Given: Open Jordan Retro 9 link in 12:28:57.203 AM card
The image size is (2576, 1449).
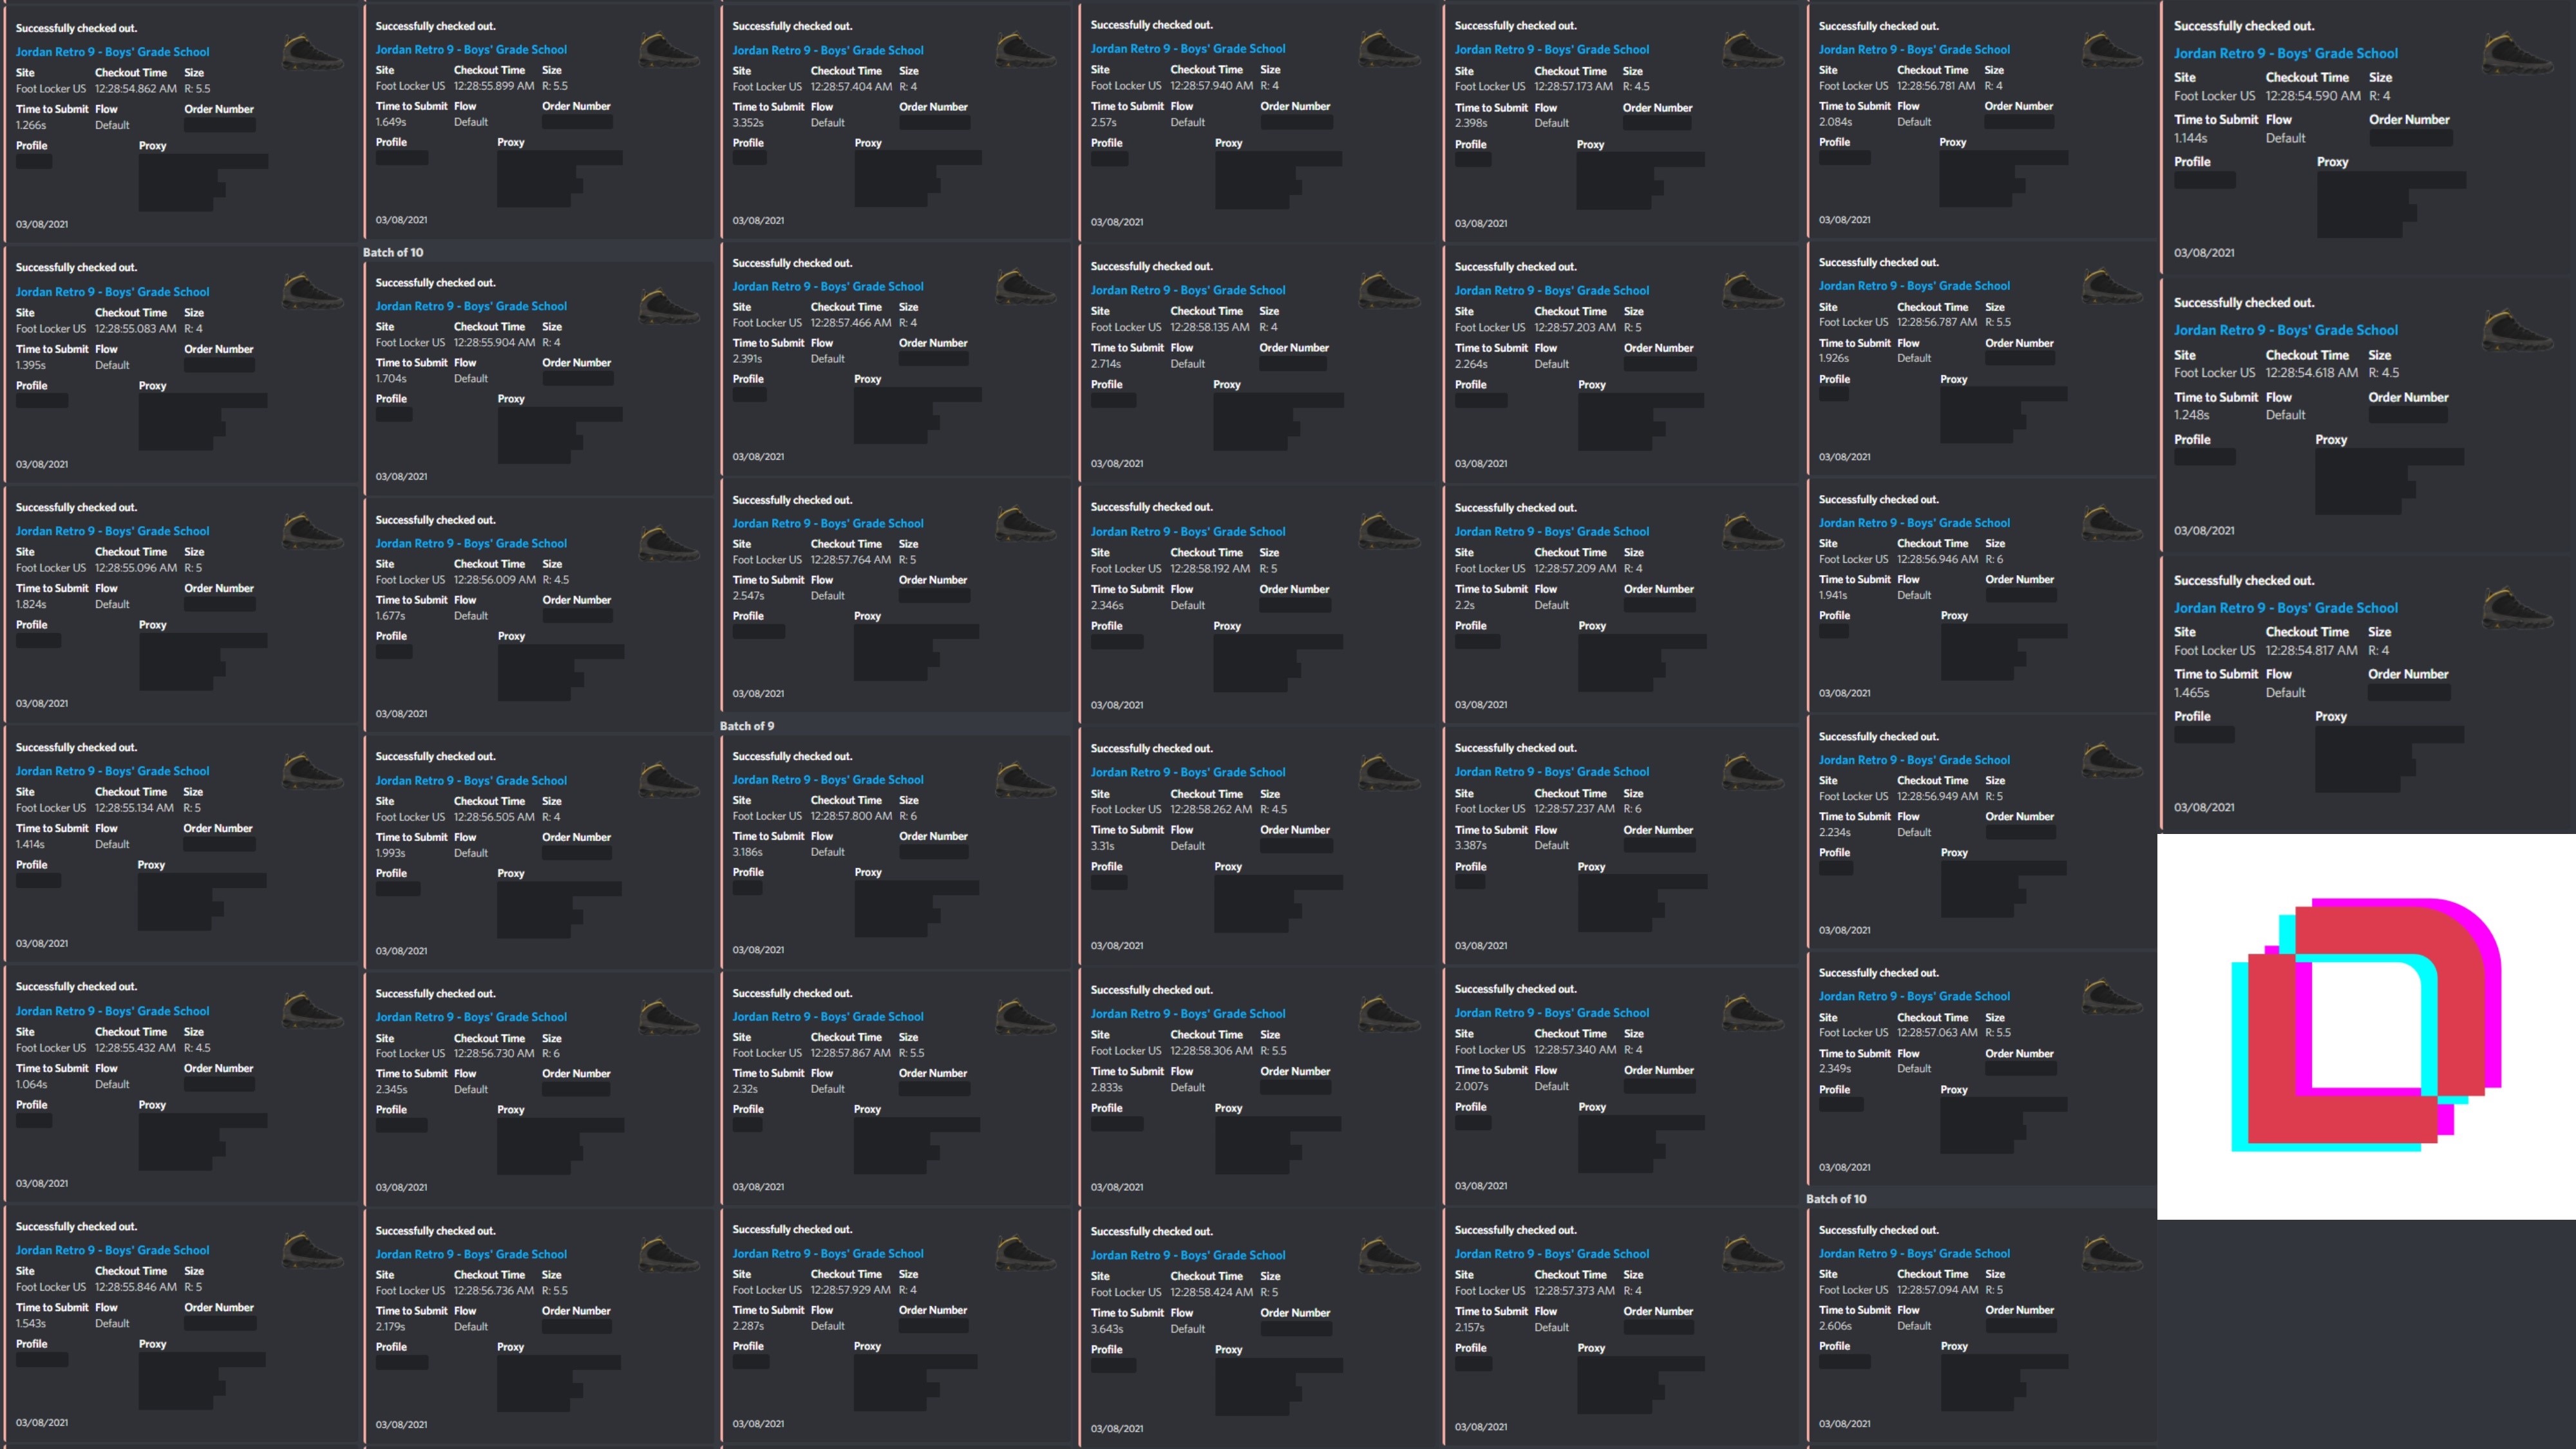Looking at the screenshot, I should pyautogui.click(x=1552, y=290).
